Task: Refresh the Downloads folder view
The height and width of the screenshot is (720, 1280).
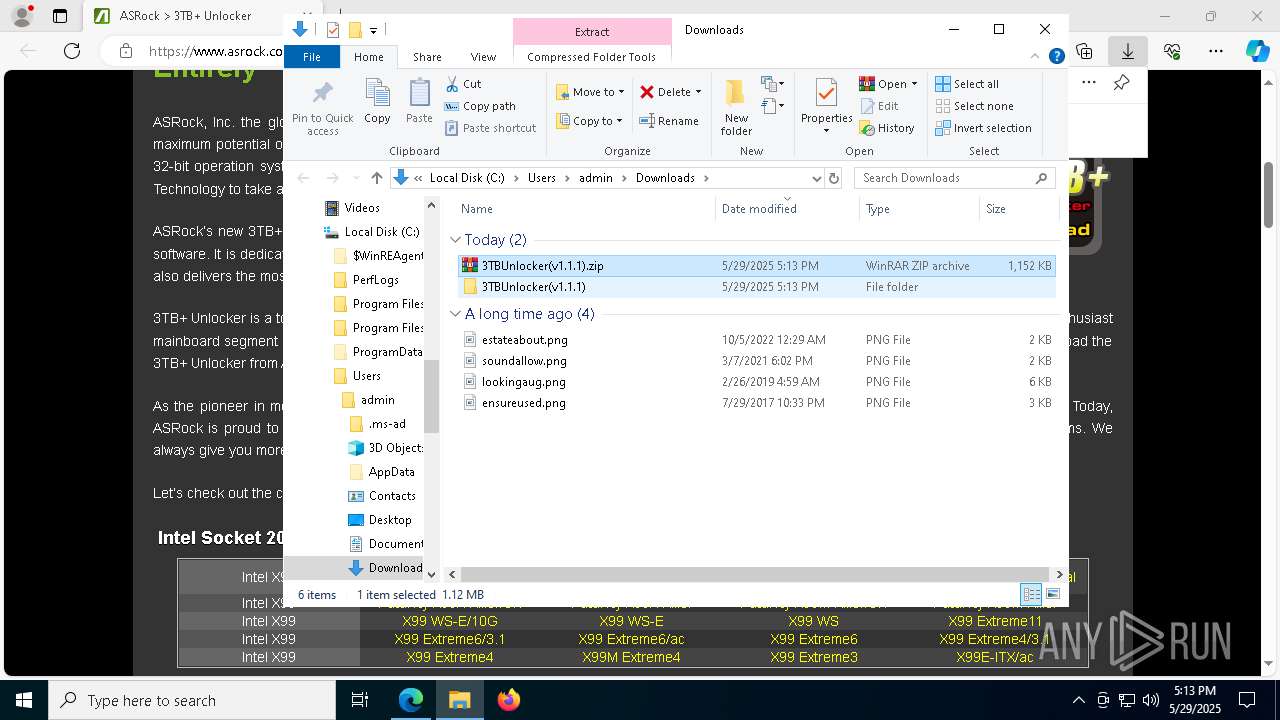Action: (834, 178)
